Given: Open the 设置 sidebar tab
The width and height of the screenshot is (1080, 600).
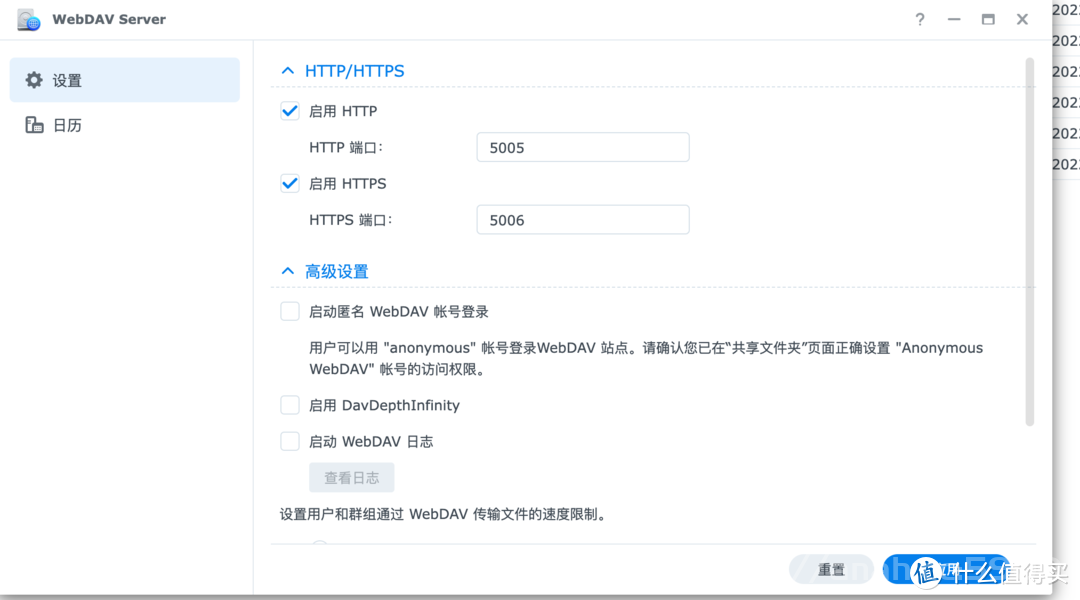Looking at the screenshot, I should point(125,80).
